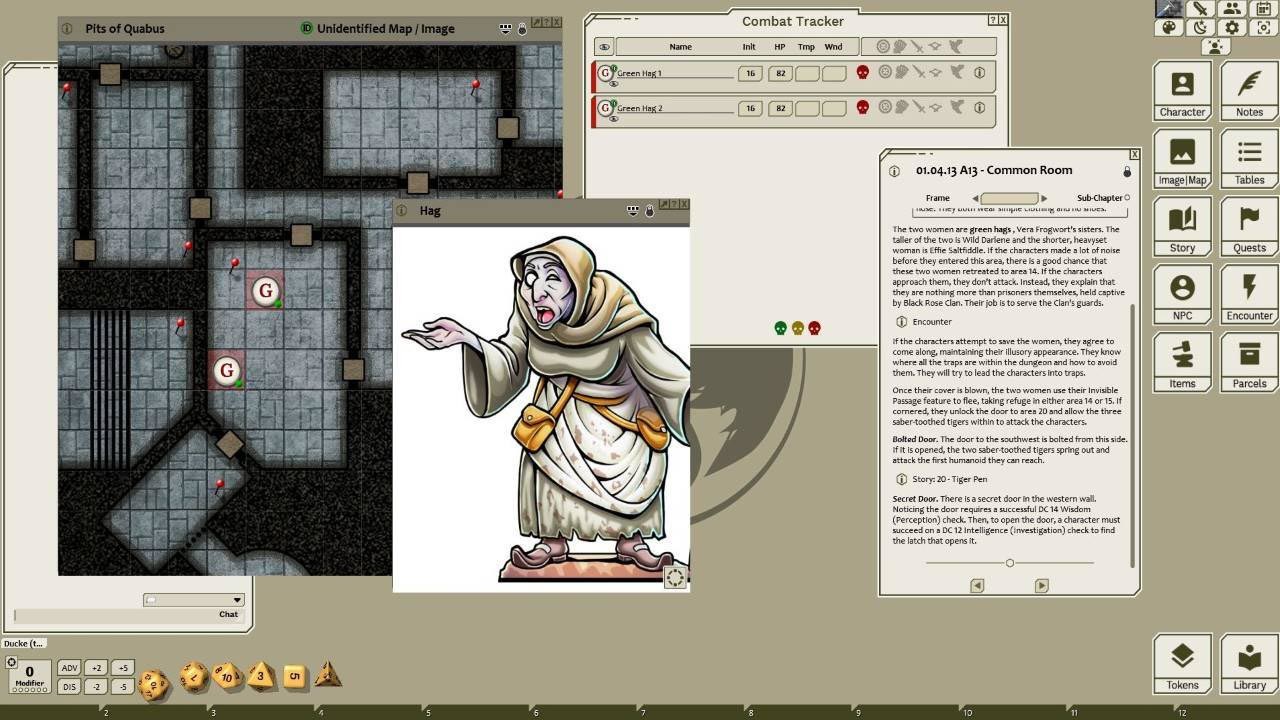Open the Tokens bag

(1182, 662)
